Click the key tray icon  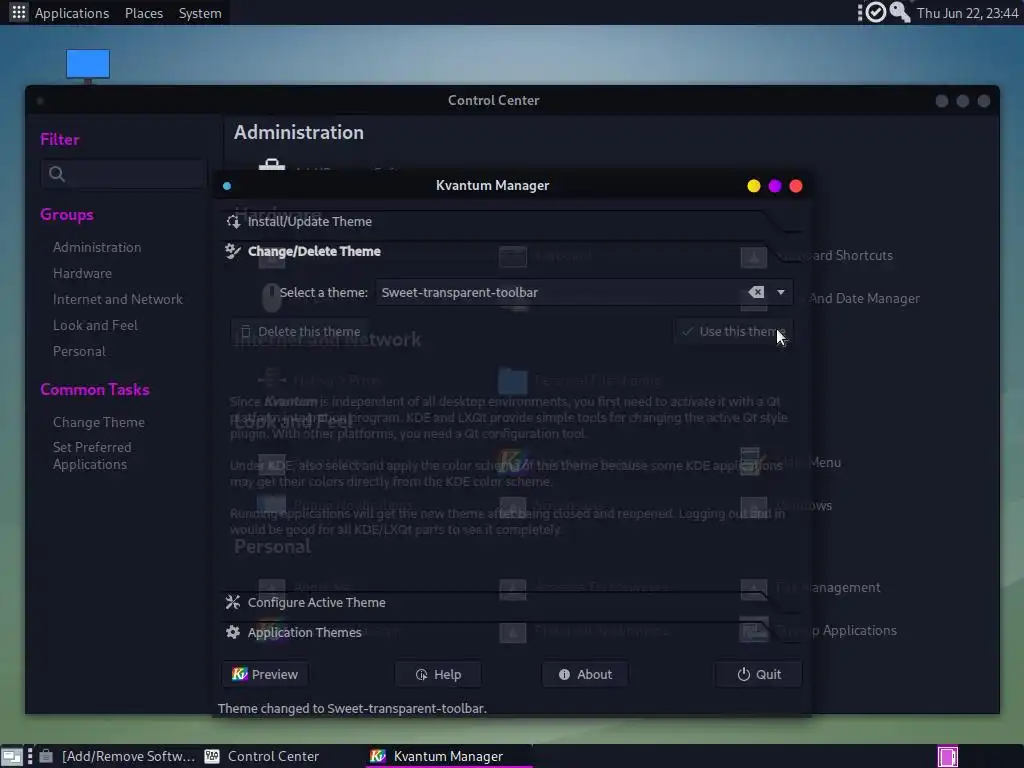pos(900,12)
